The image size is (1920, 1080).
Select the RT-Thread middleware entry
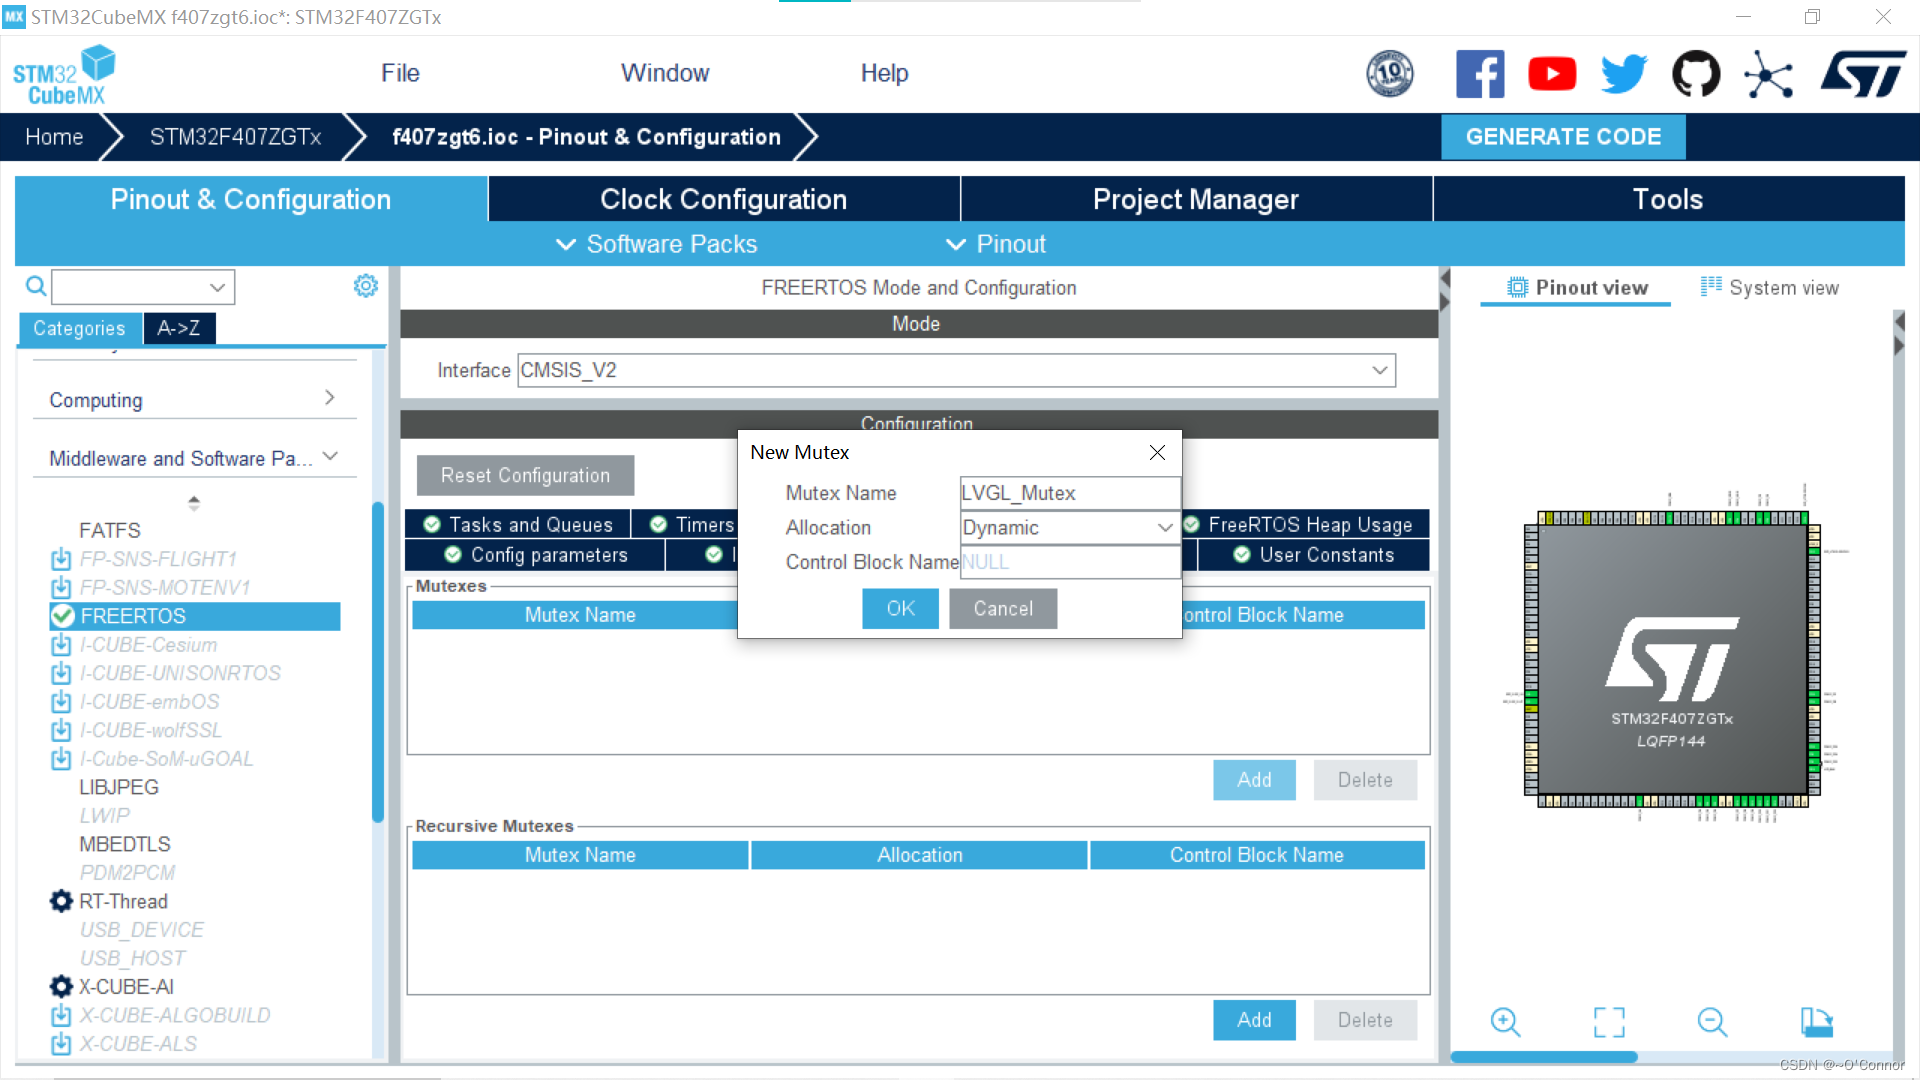coord(123,901)
